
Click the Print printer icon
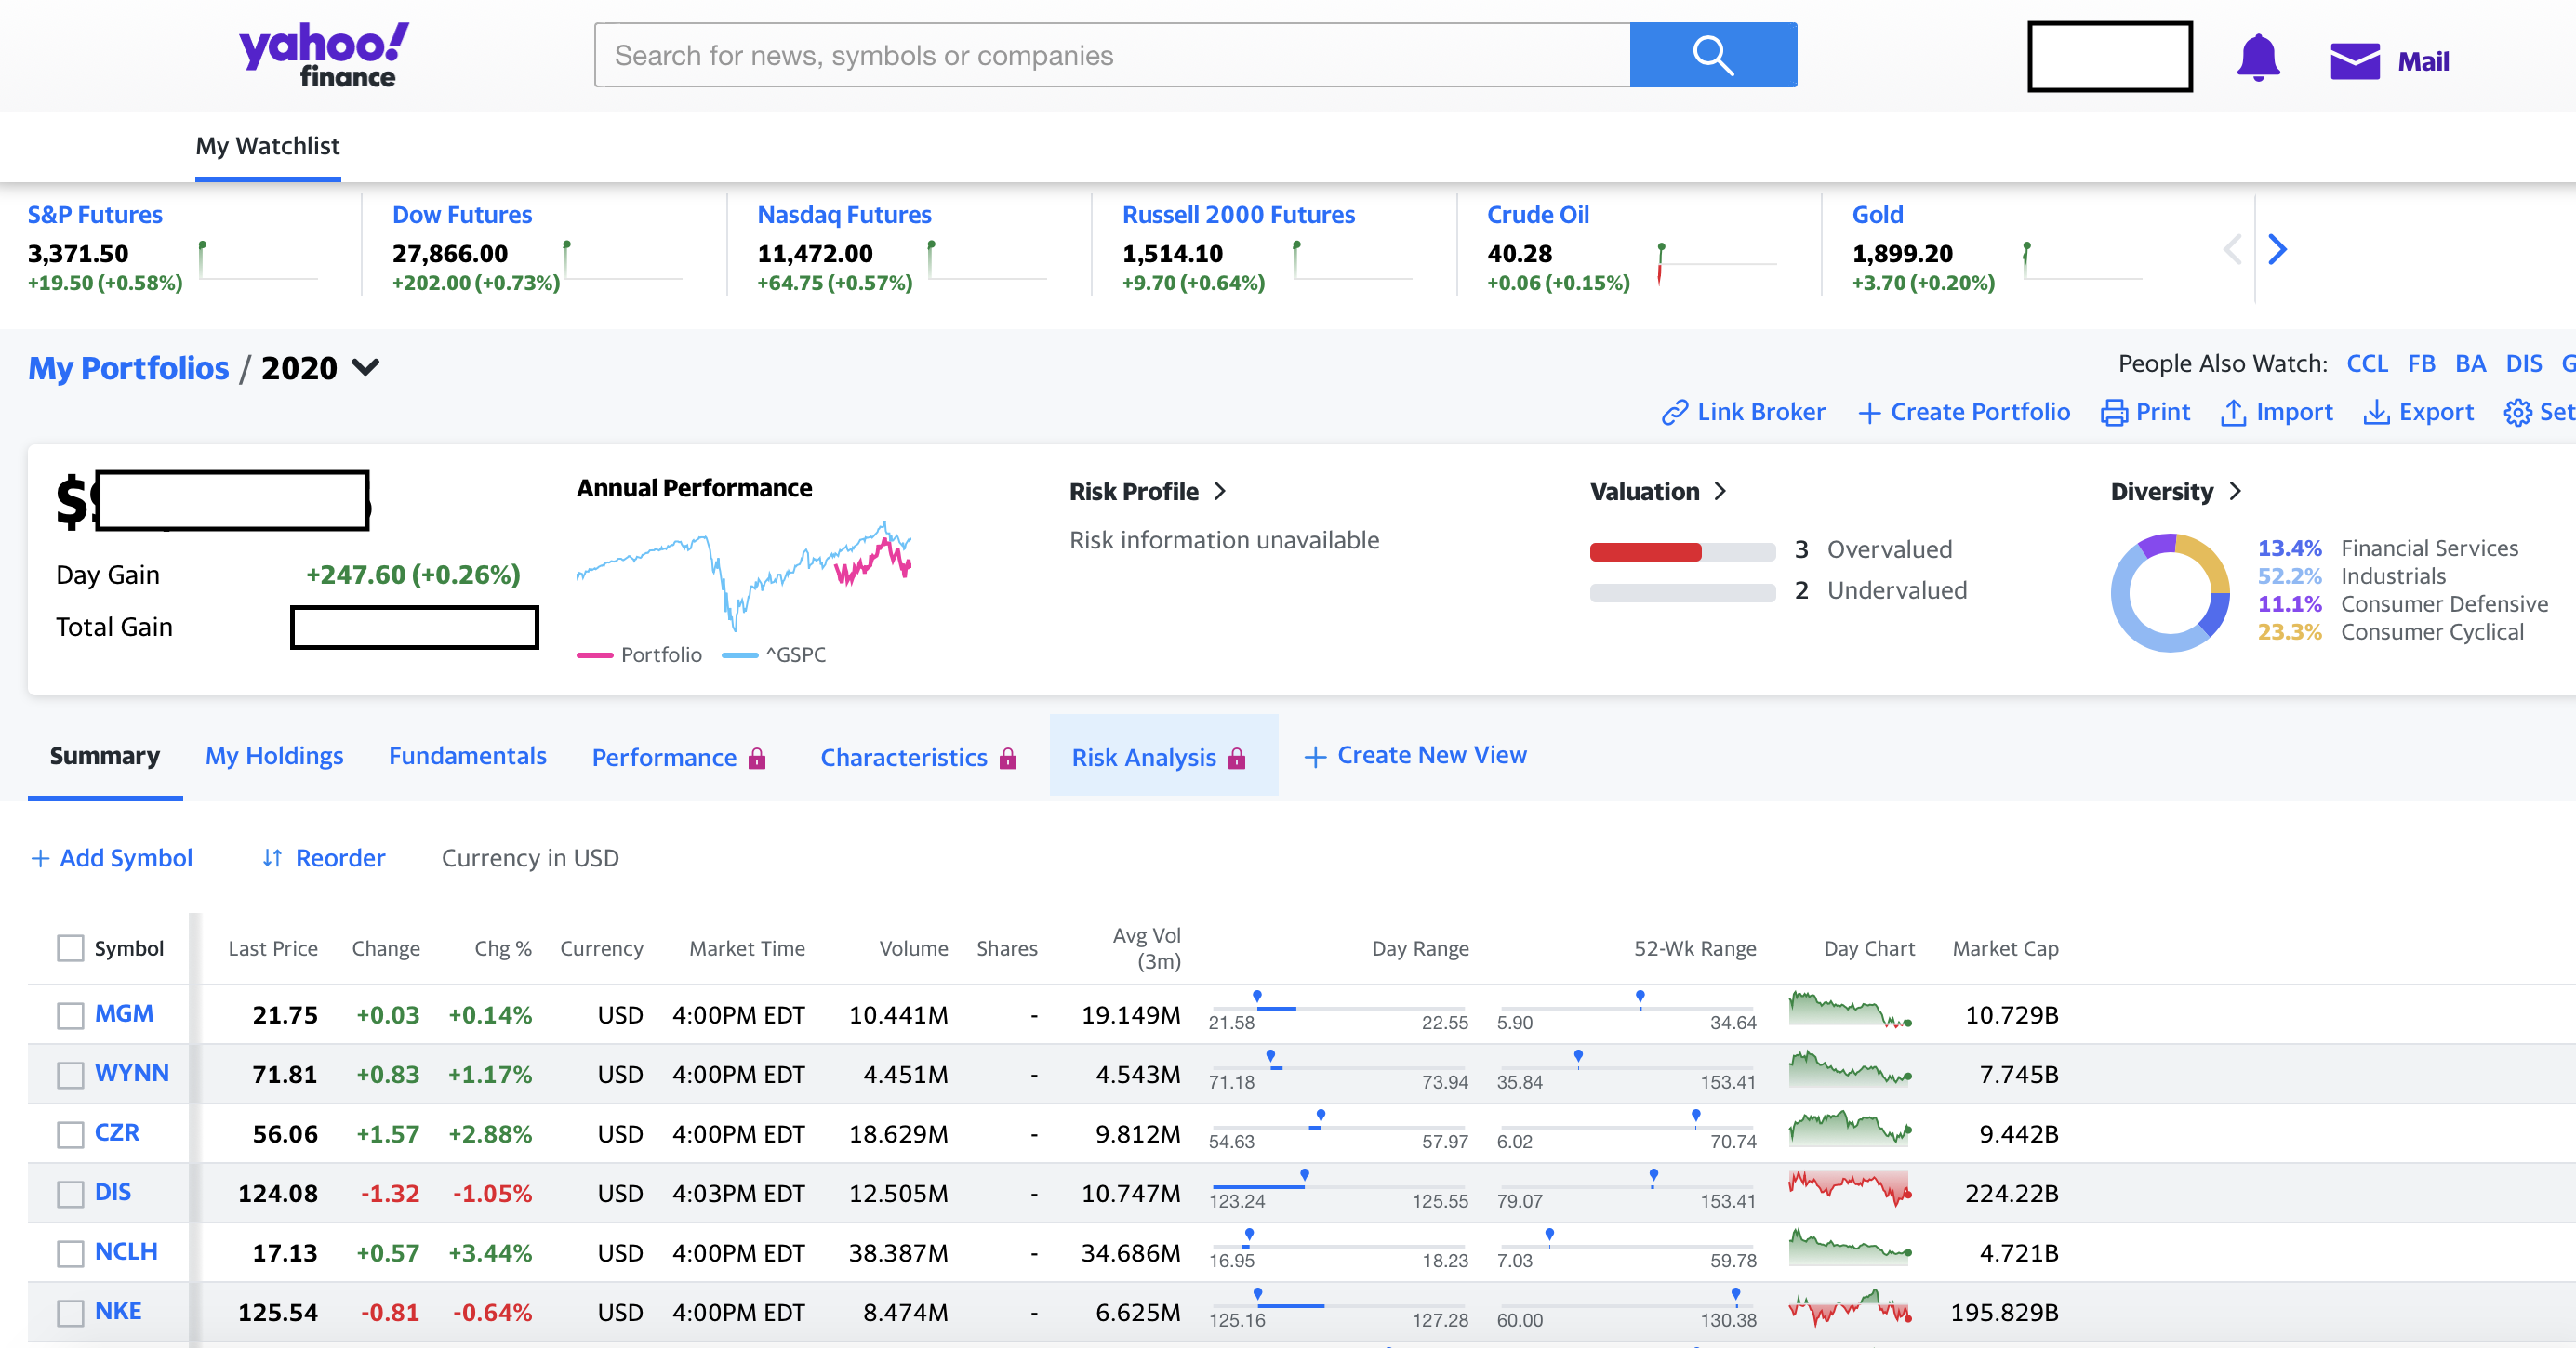coord(2113,412)
